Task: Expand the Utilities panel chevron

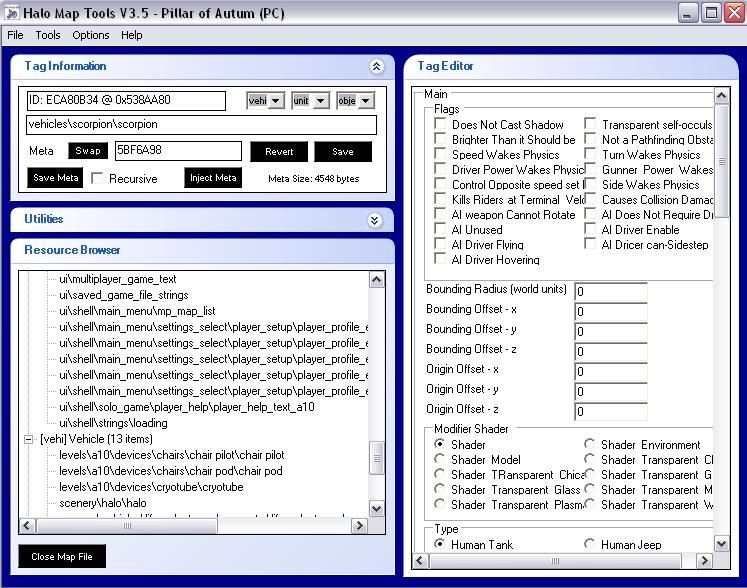Action: 375,220
